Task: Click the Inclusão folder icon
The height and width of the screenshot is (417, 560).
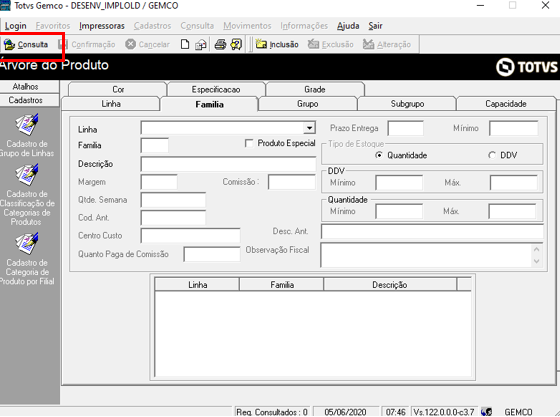Action: (261, 44)
